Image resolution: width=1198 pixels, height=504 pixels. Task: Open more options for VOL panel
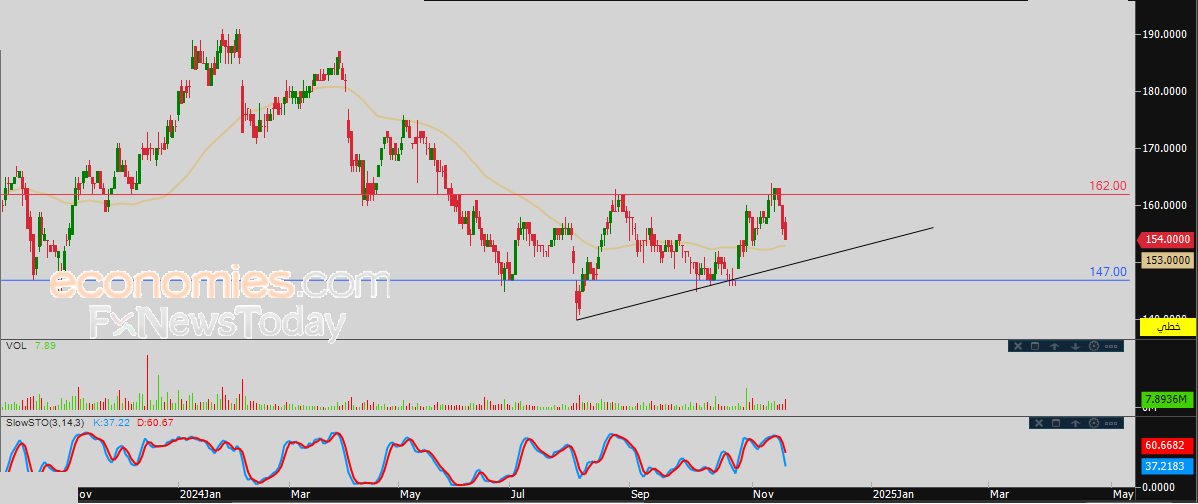[x=1111, y=347]
